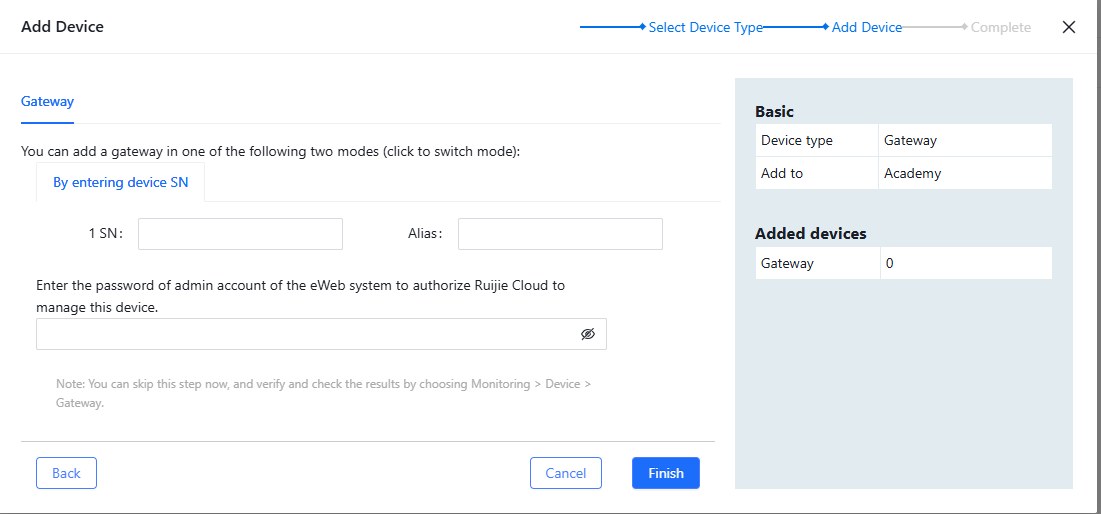Toggle password visibility eye icon

[x=588, y=334]
